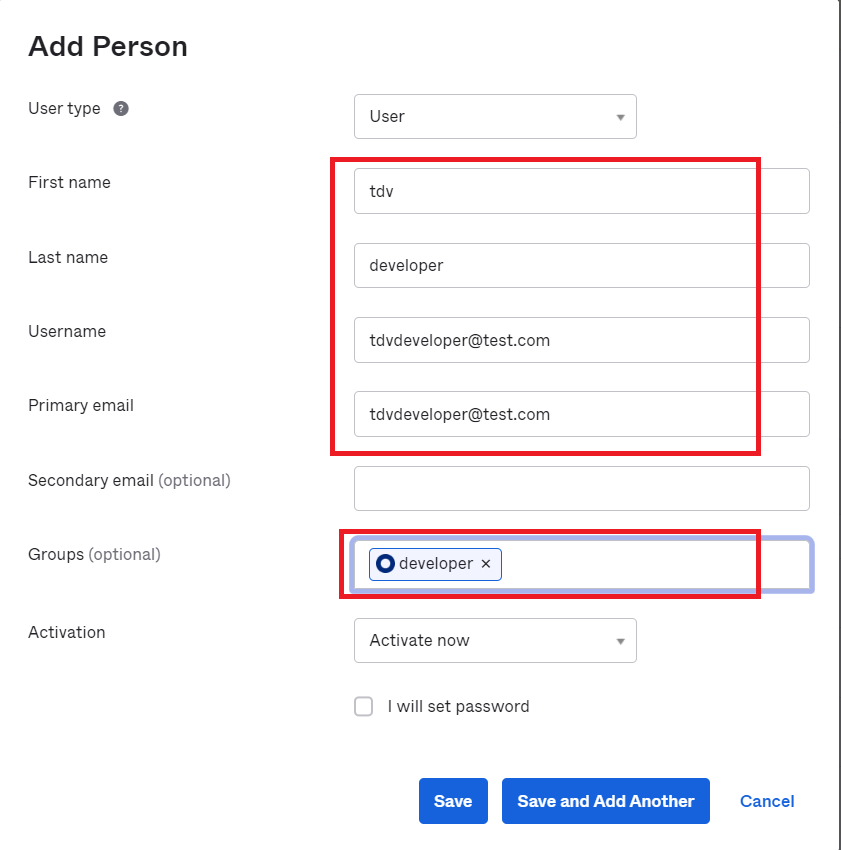The width and height of the screenshot is (841, 850).
Task: Expand the Activation dropdown showing Activate now
Action: click(x=495, y=640)
